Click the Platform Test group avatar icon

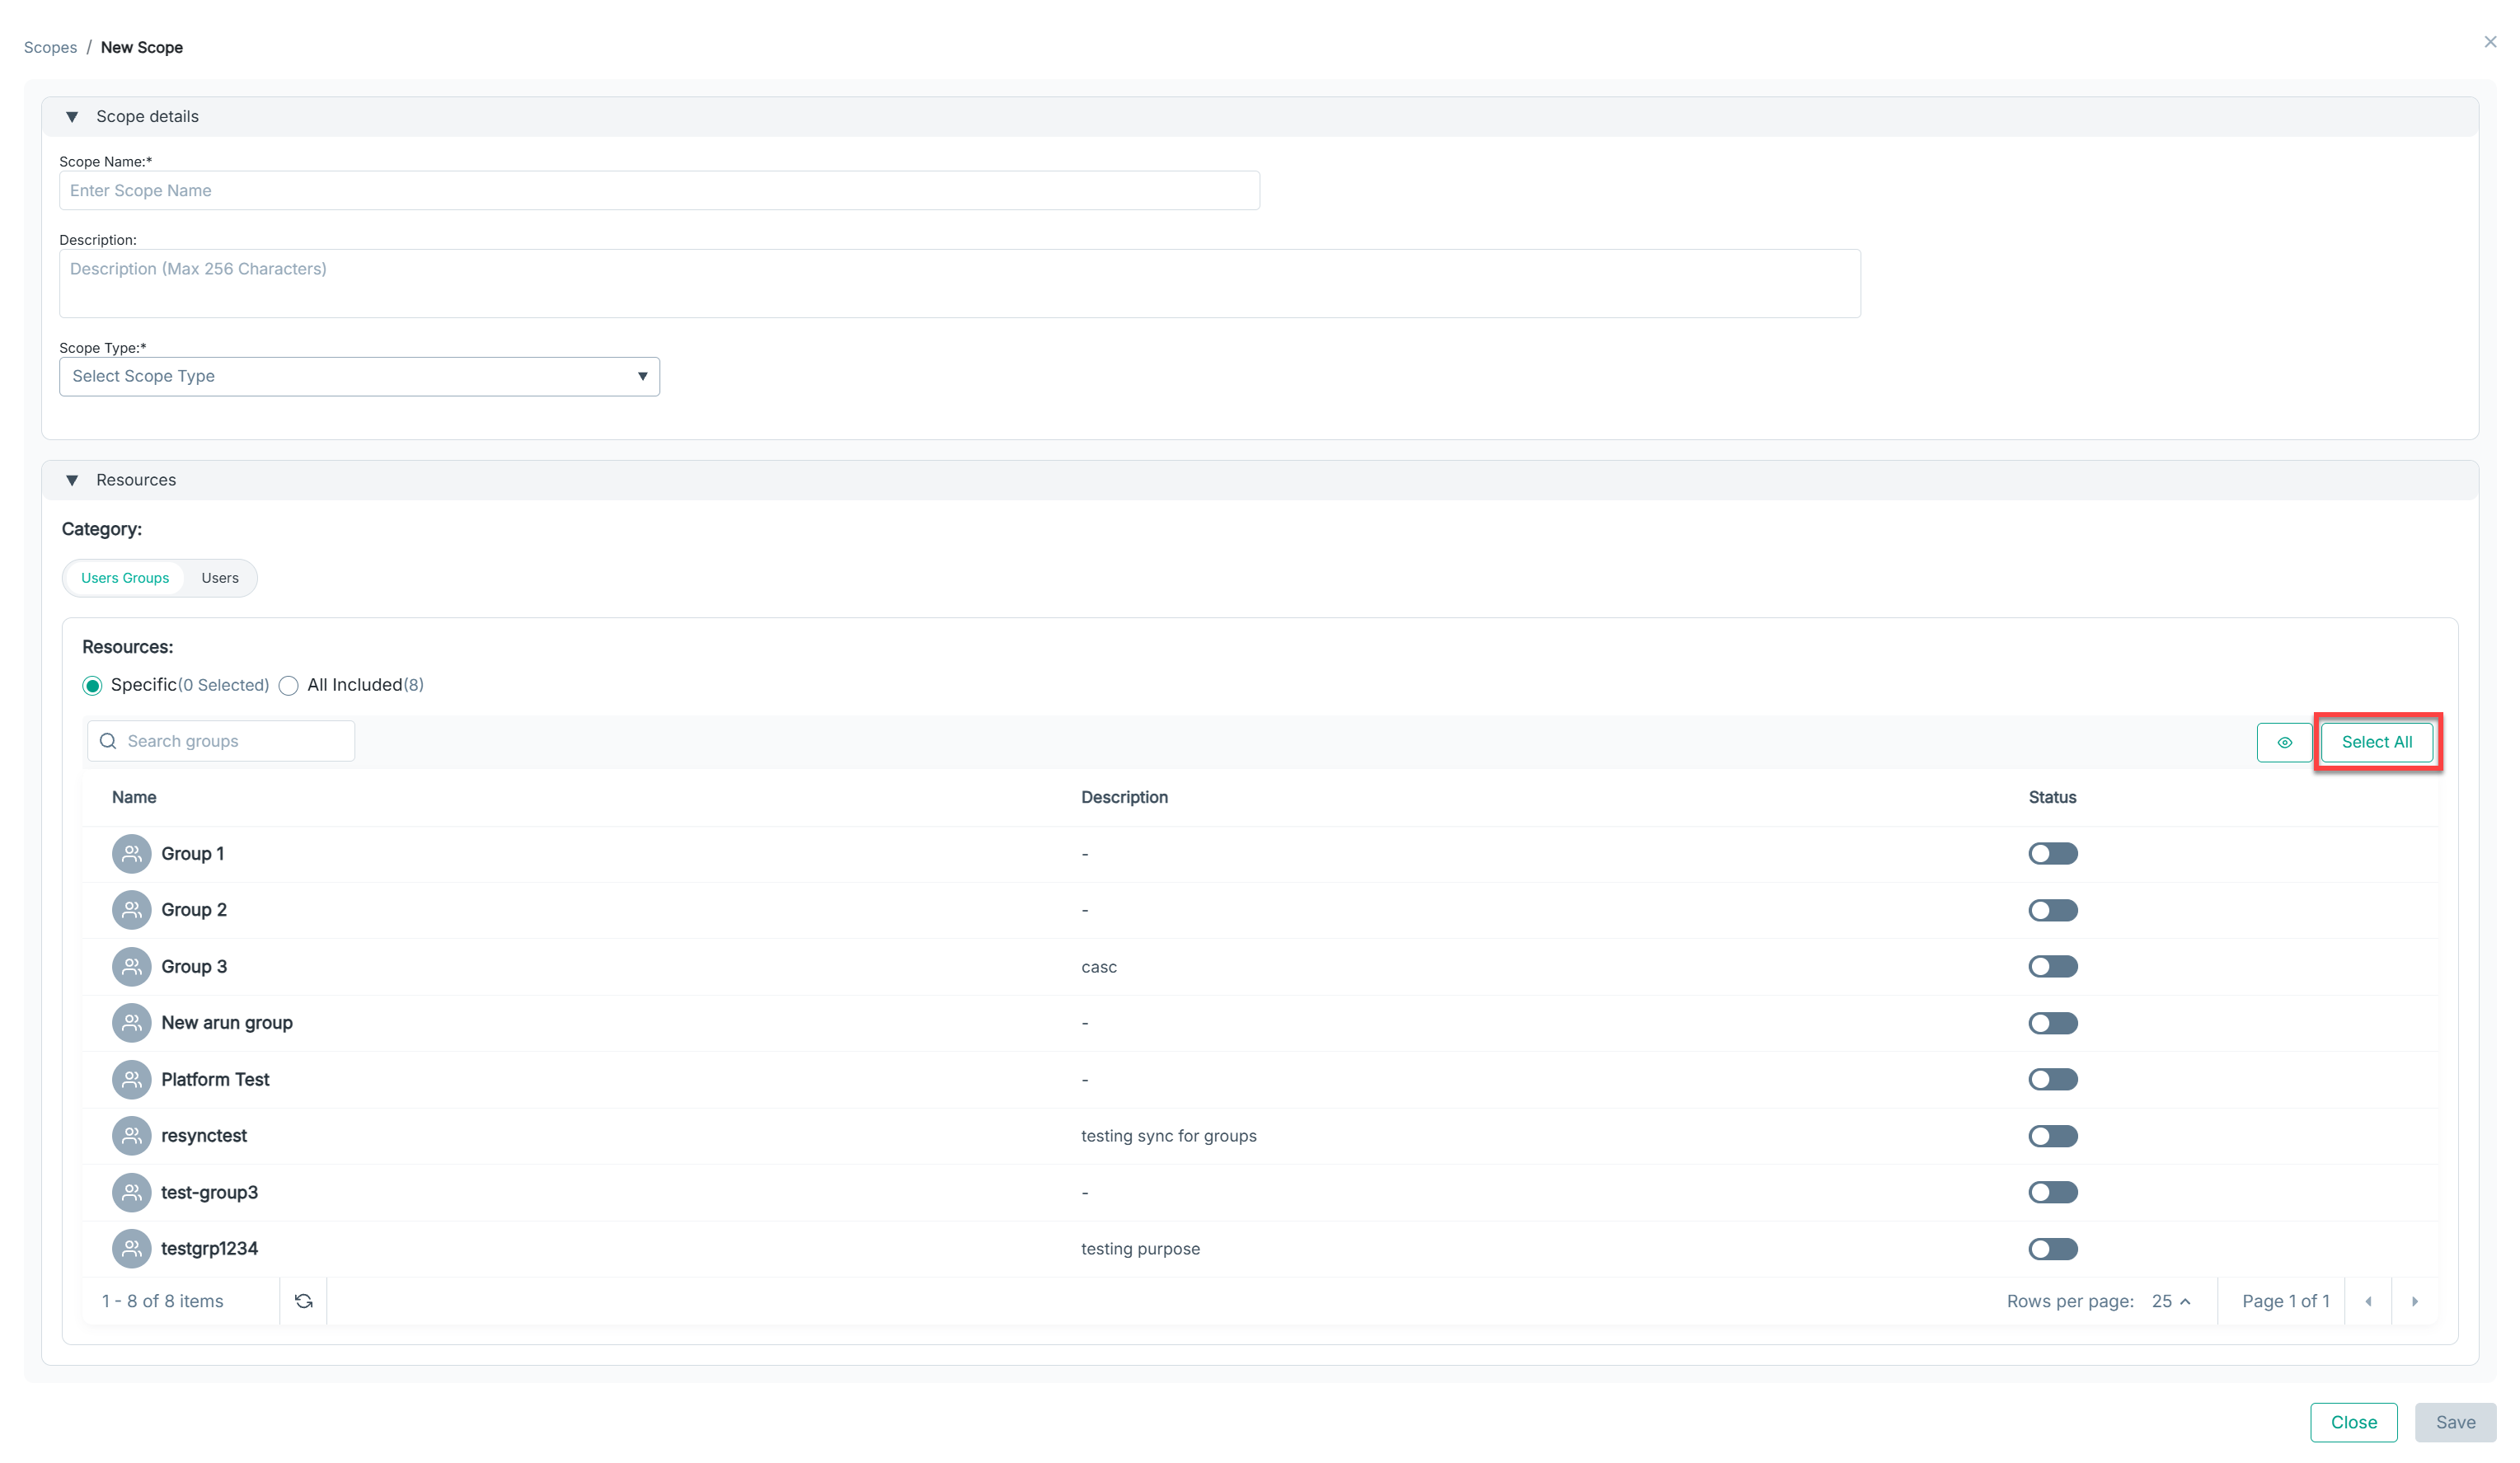click(x=131, y=1079)
